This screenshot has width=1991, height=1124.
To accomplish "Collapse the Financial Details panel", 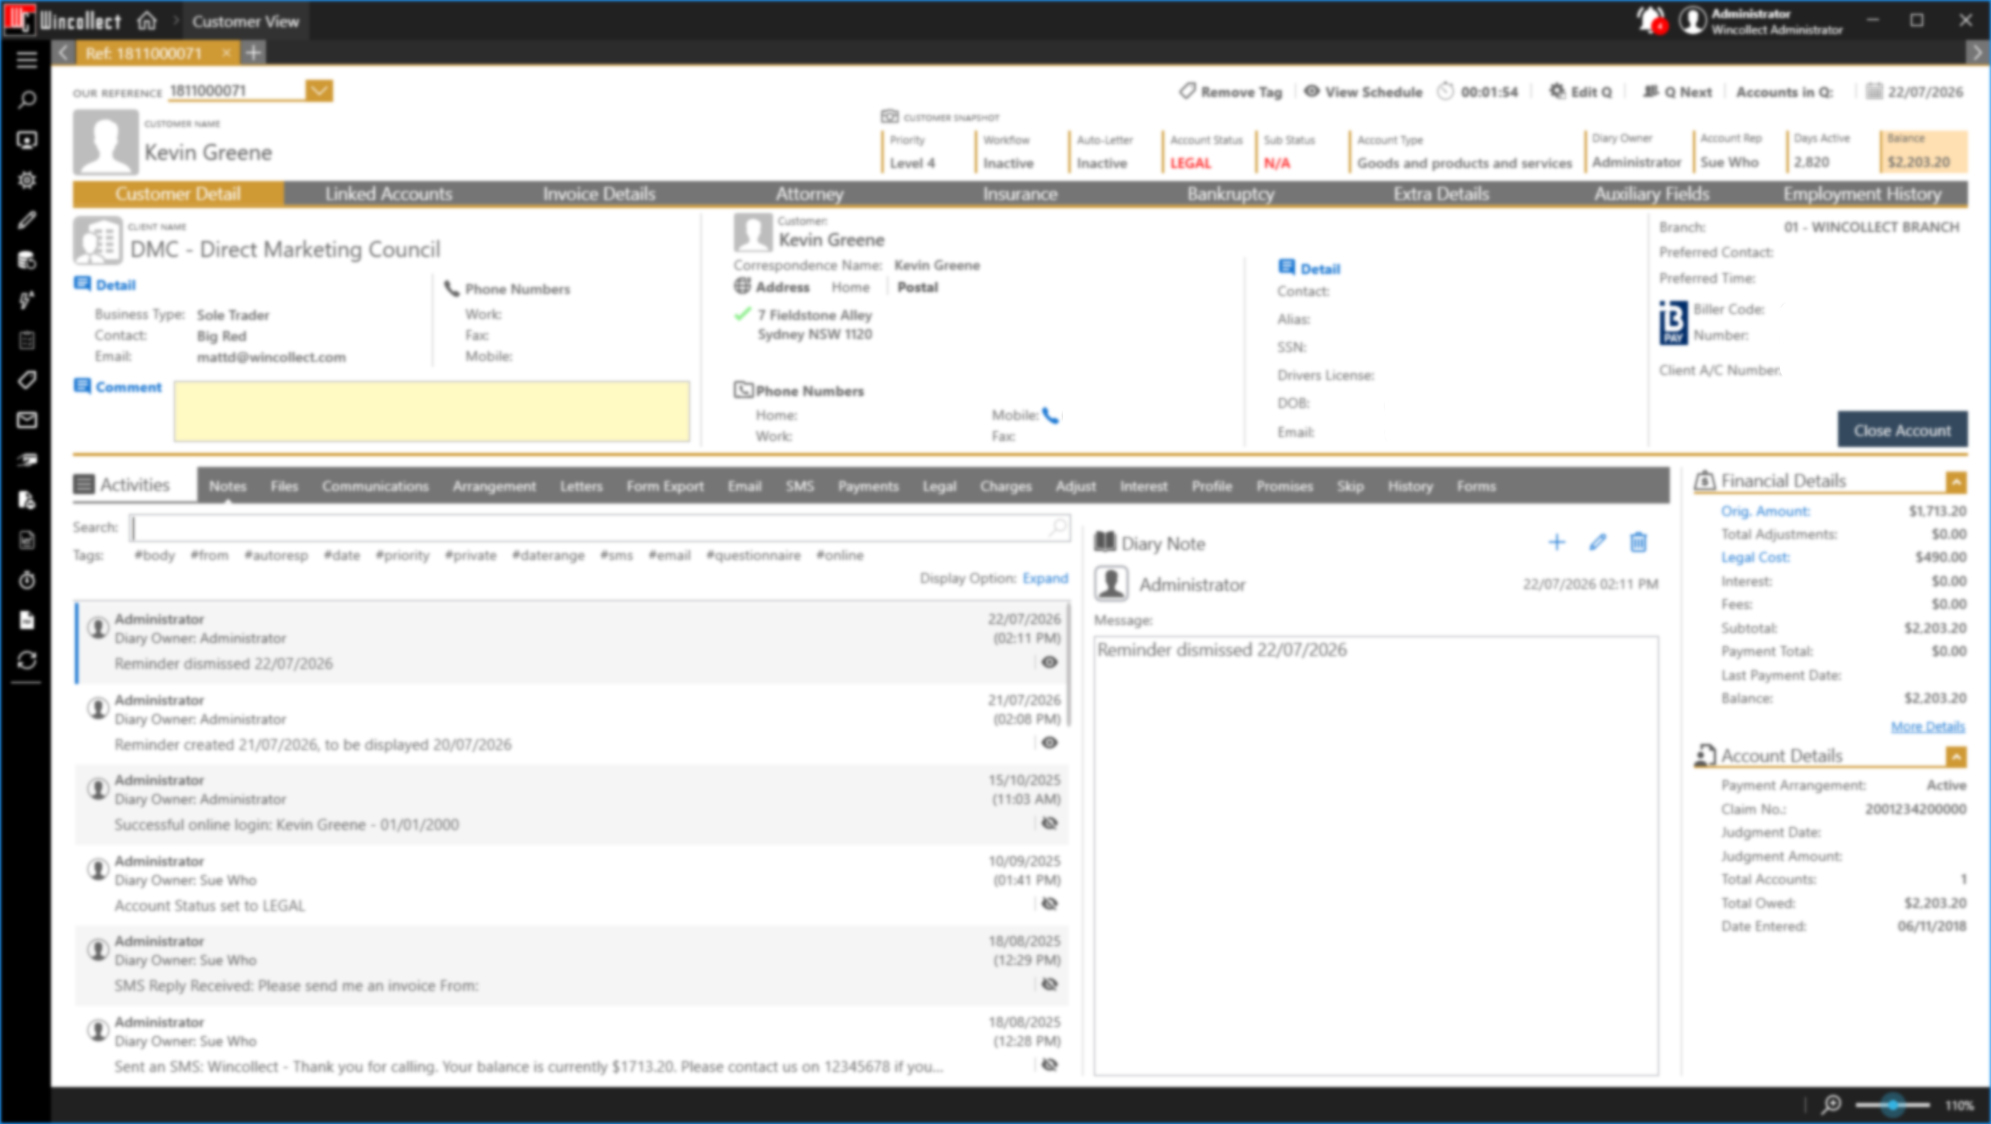I will 1956,482.
